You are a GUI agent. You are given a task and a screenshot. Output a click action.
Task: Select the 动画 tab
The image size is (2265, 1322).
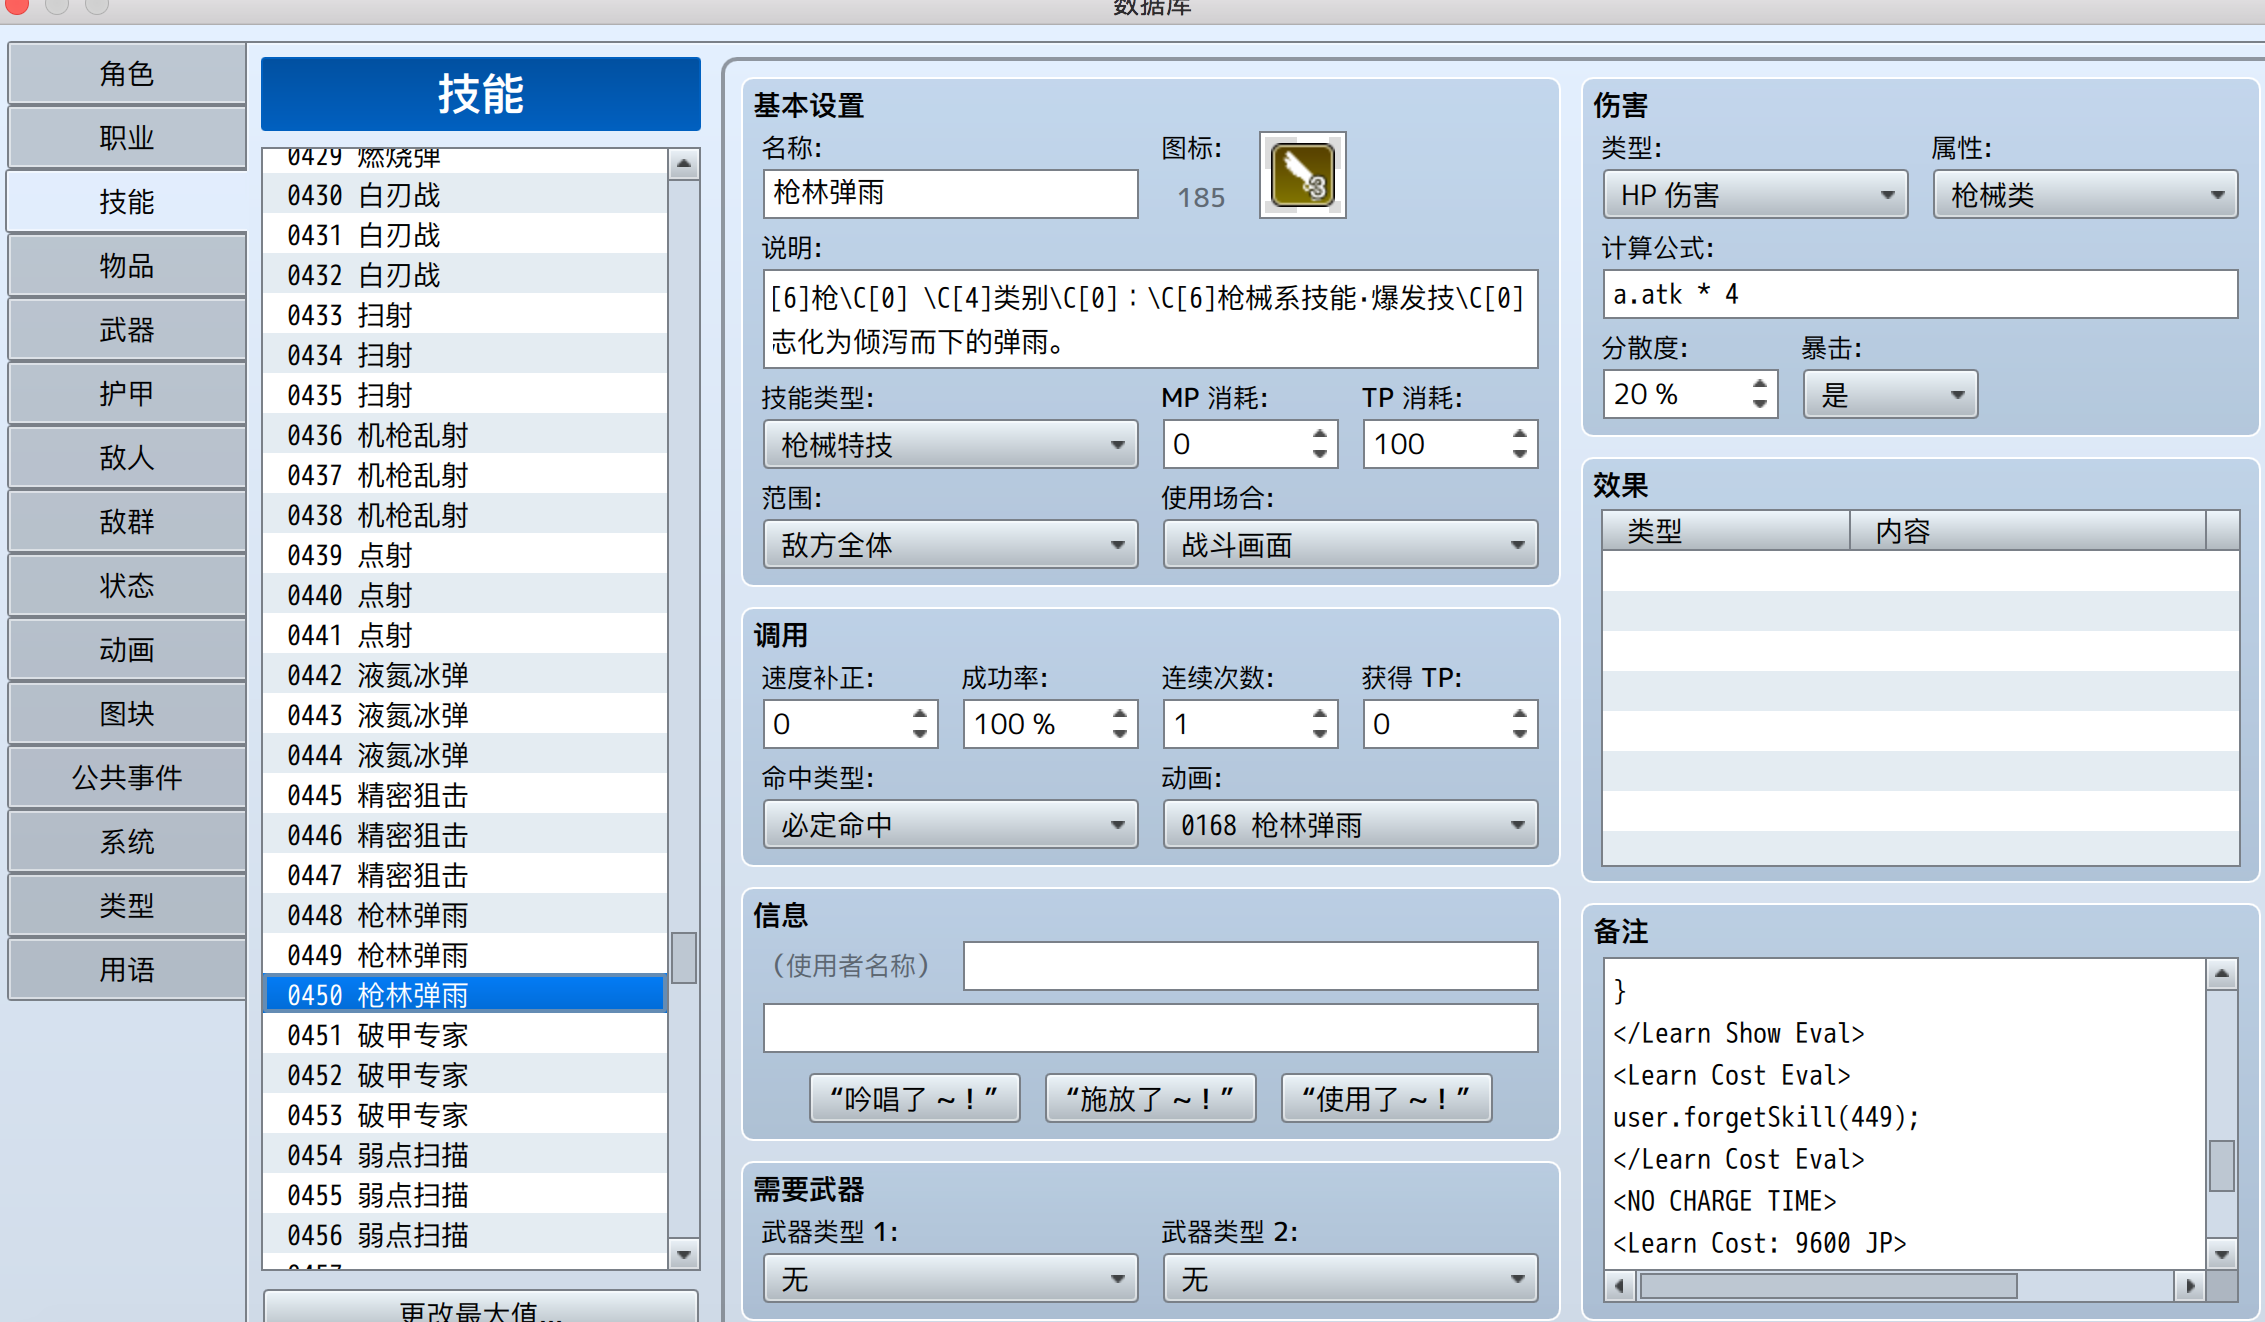pos(127,649)
